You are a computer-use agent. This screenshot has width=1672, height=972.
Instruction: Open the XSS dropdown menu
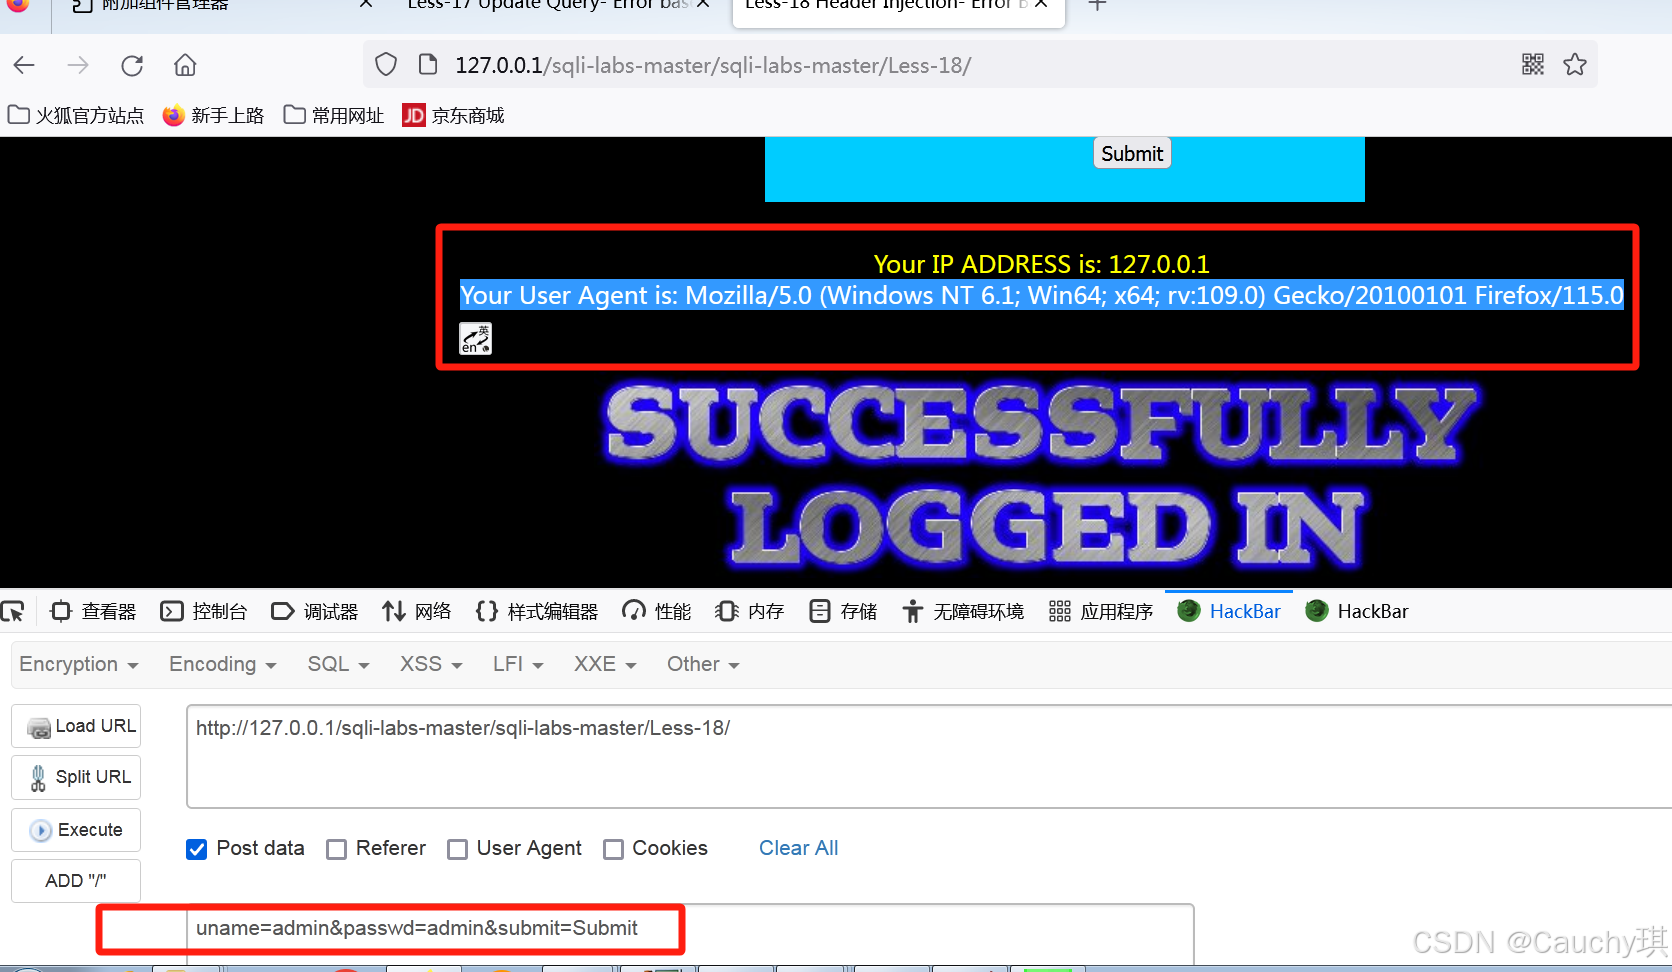(429, 664)
